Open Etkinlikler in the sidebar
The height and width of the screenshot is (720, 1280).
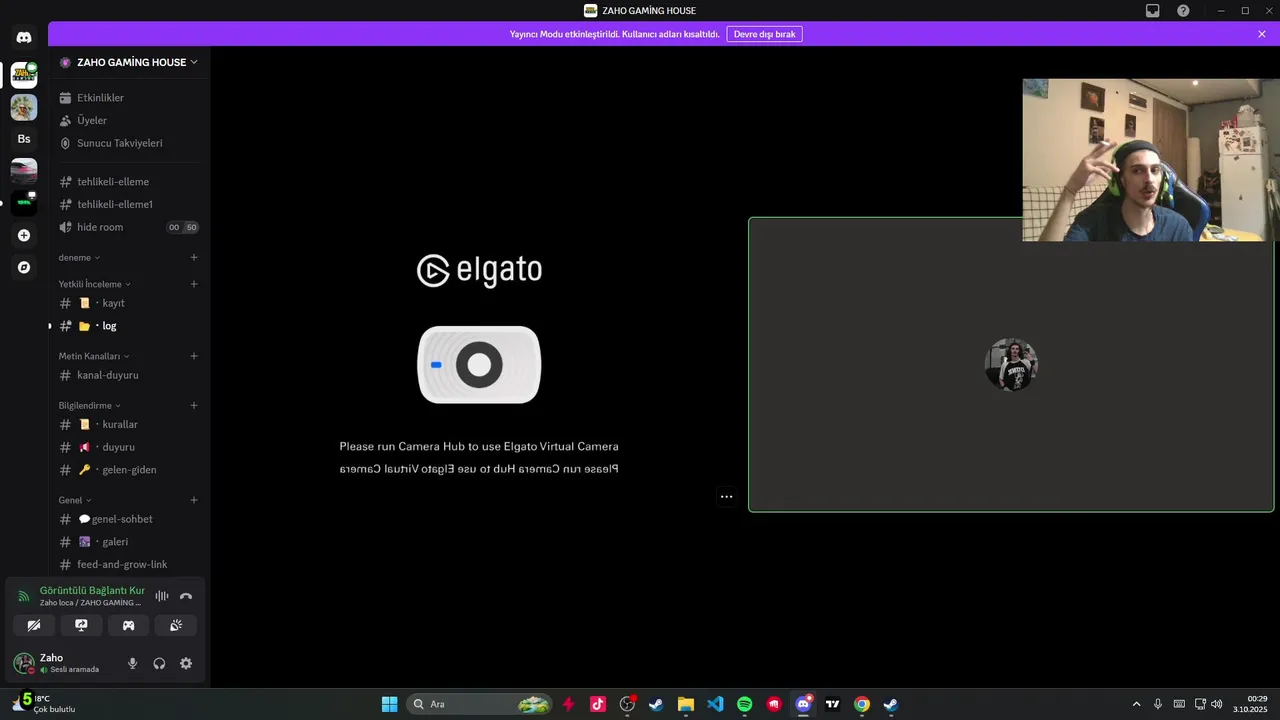[128, 98]
